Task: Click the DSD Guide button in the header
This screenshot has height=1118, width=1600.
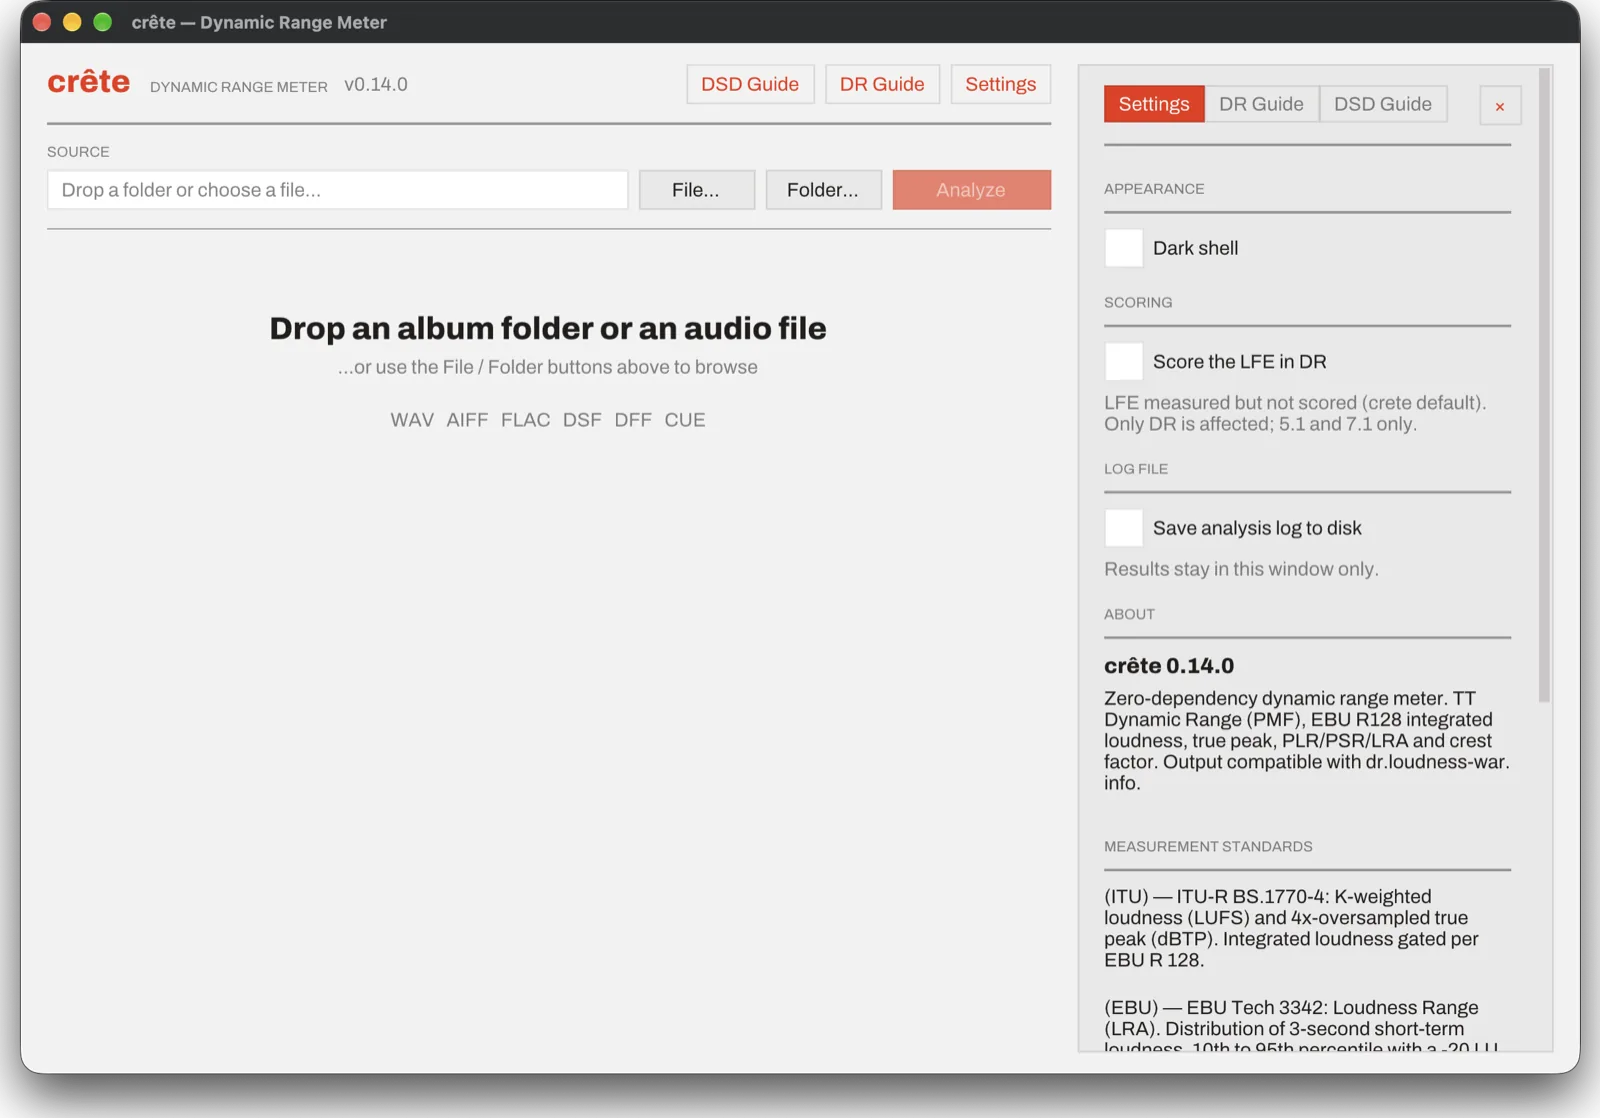Action: pyautogui.click(x=750, y=84)
